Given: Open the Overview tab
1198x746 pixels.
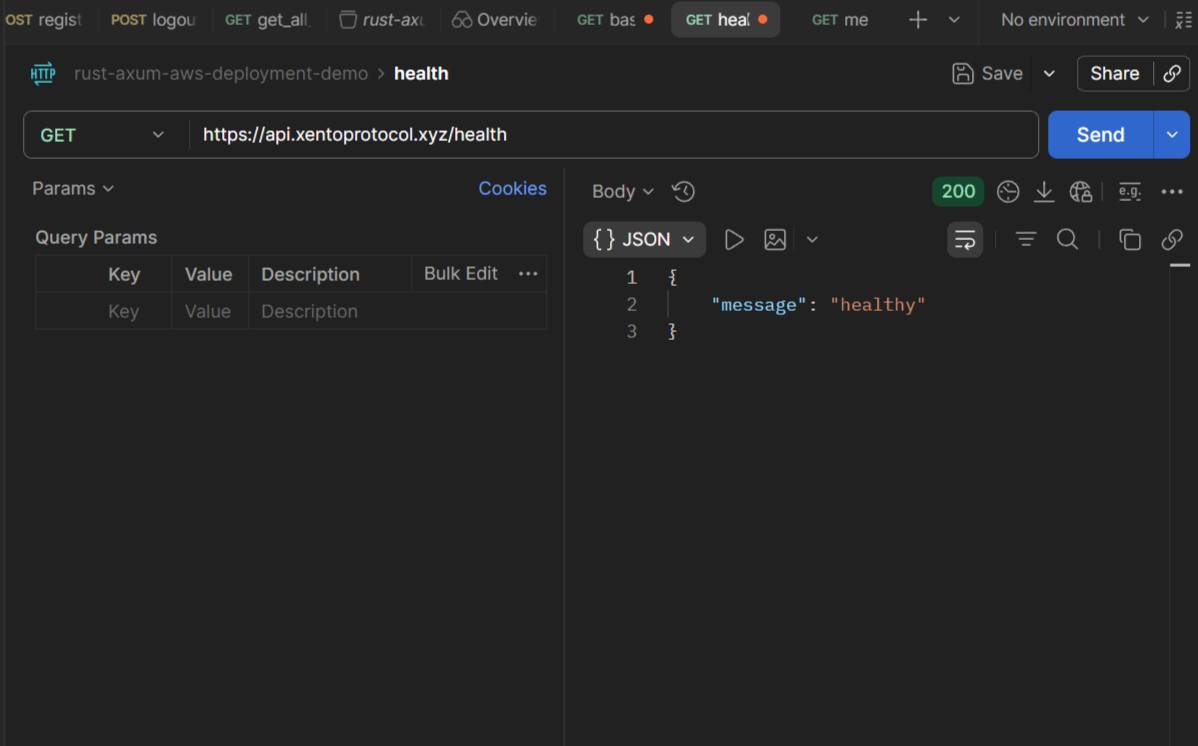Looking at the screenshot, I should 495,20.
